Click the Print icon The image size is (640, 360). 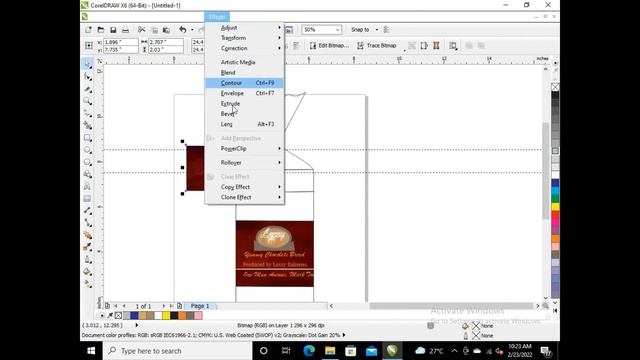pos(125,30)
